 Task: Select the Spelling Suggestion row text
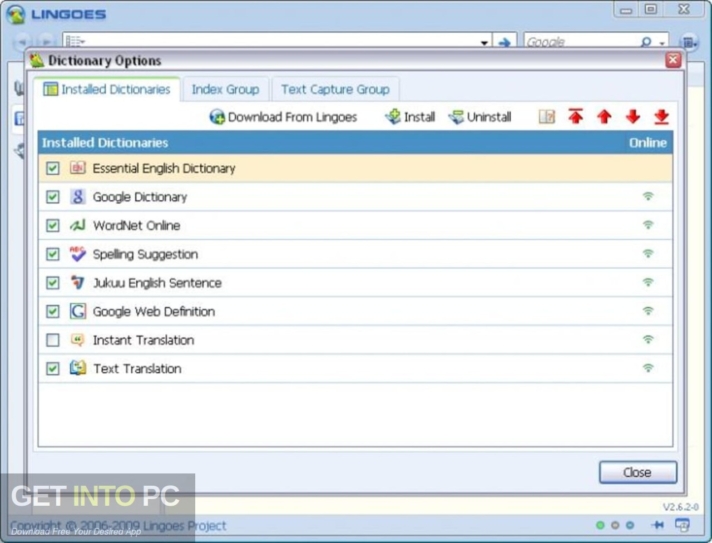point(145,254)
